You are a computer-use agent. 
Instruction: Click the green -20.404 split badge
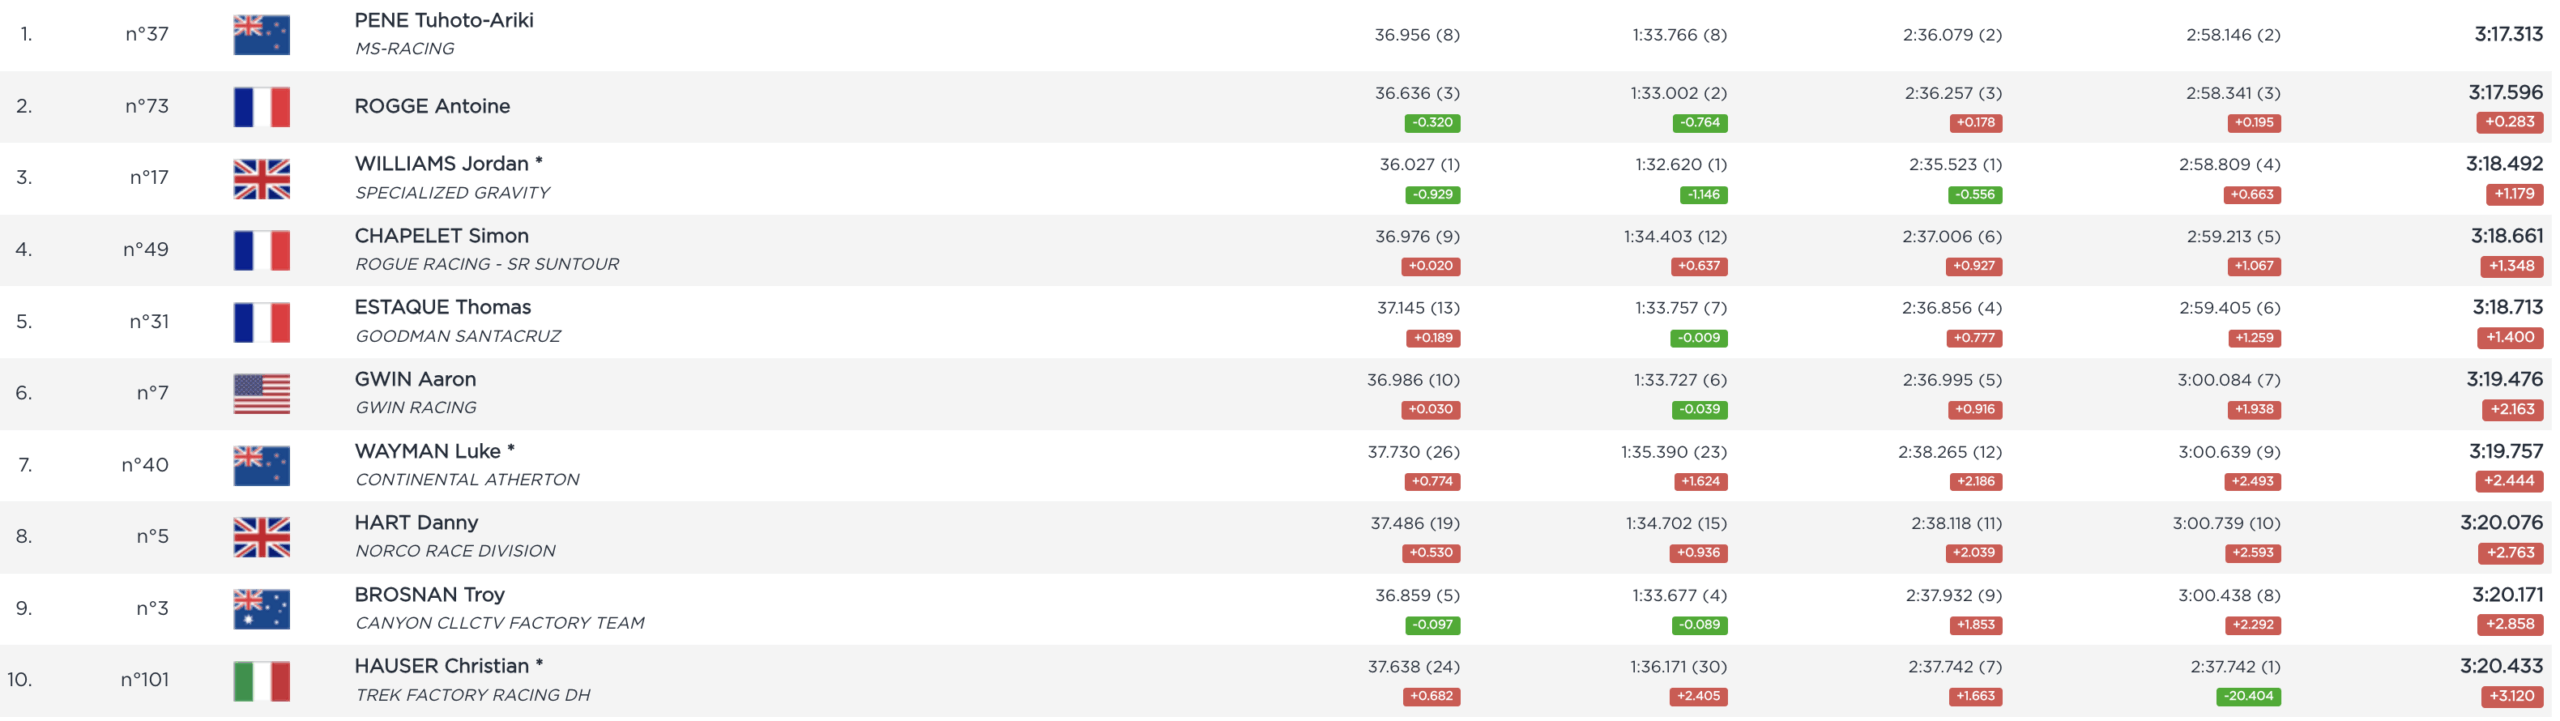(x=2248, y=696)
